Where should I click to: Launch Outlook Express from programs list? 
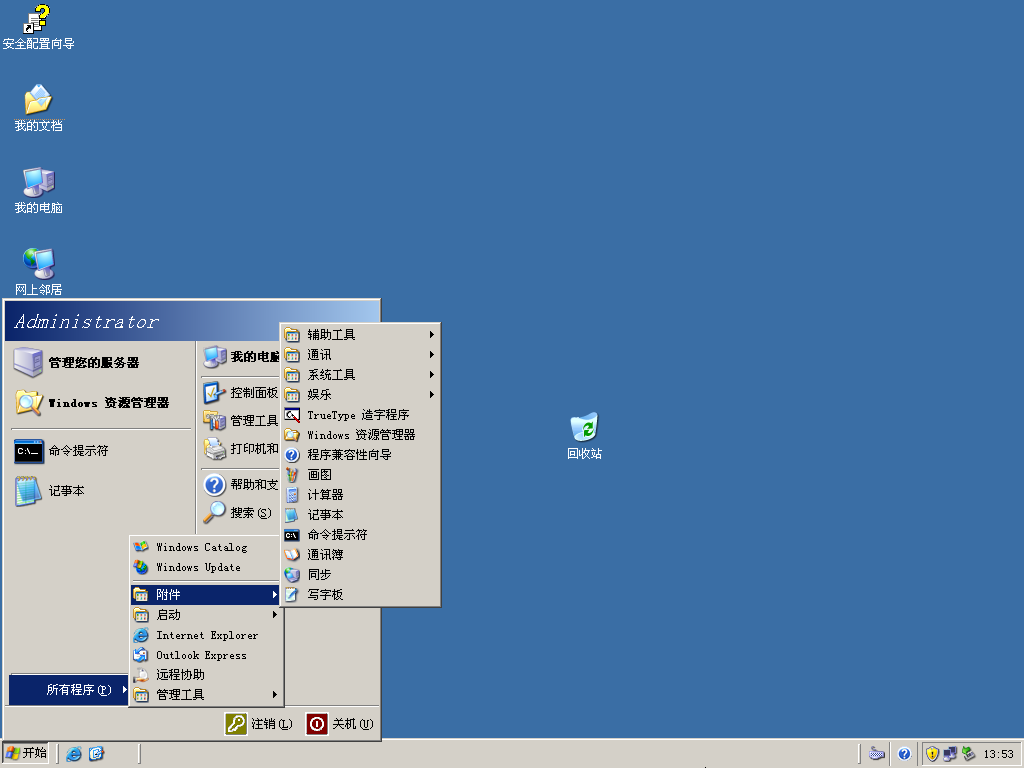[x=206, y=655]
